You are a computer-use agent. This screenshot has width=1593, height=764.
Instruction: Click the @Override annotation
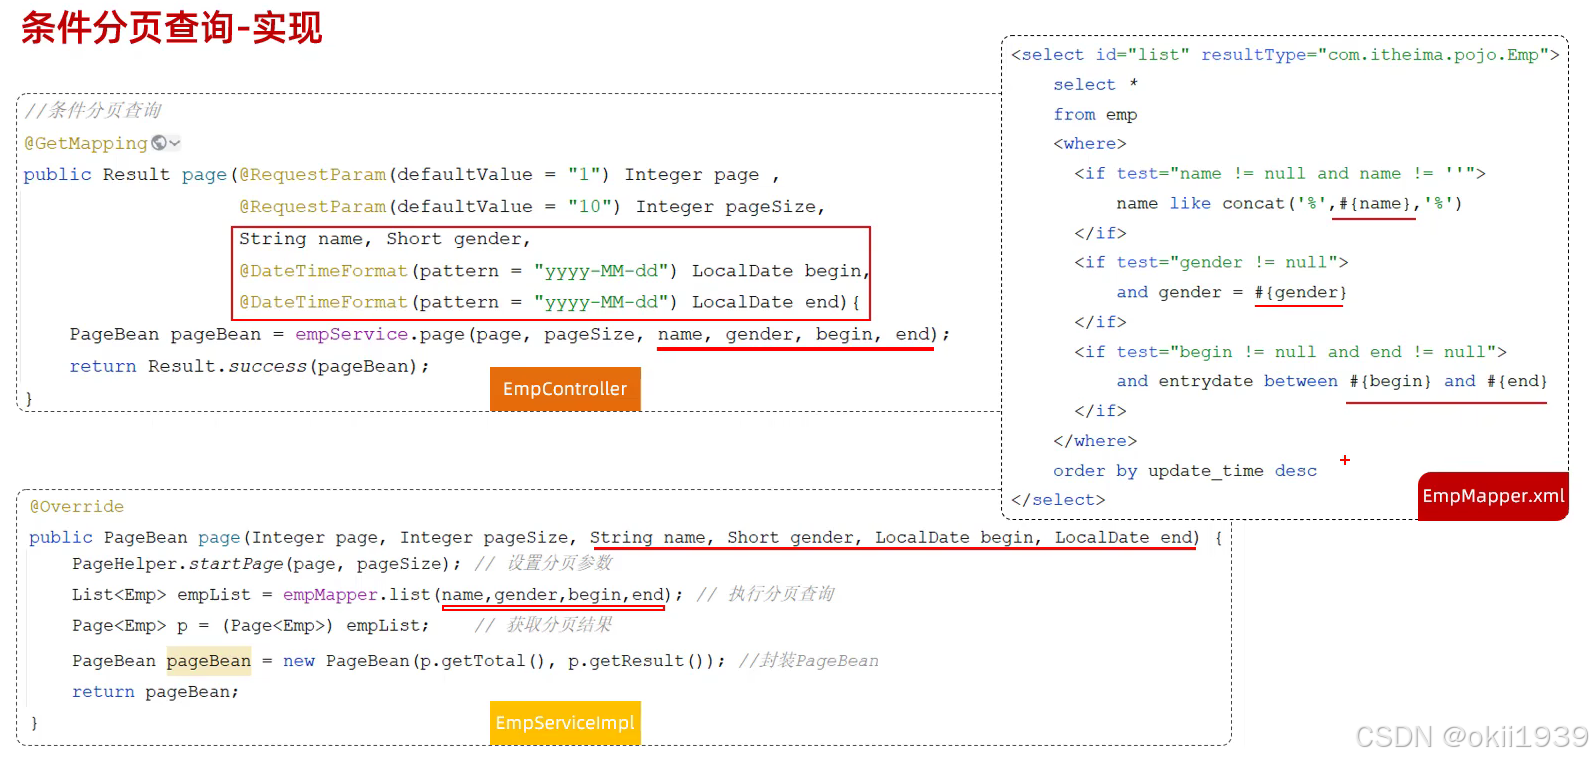point(77,507)
